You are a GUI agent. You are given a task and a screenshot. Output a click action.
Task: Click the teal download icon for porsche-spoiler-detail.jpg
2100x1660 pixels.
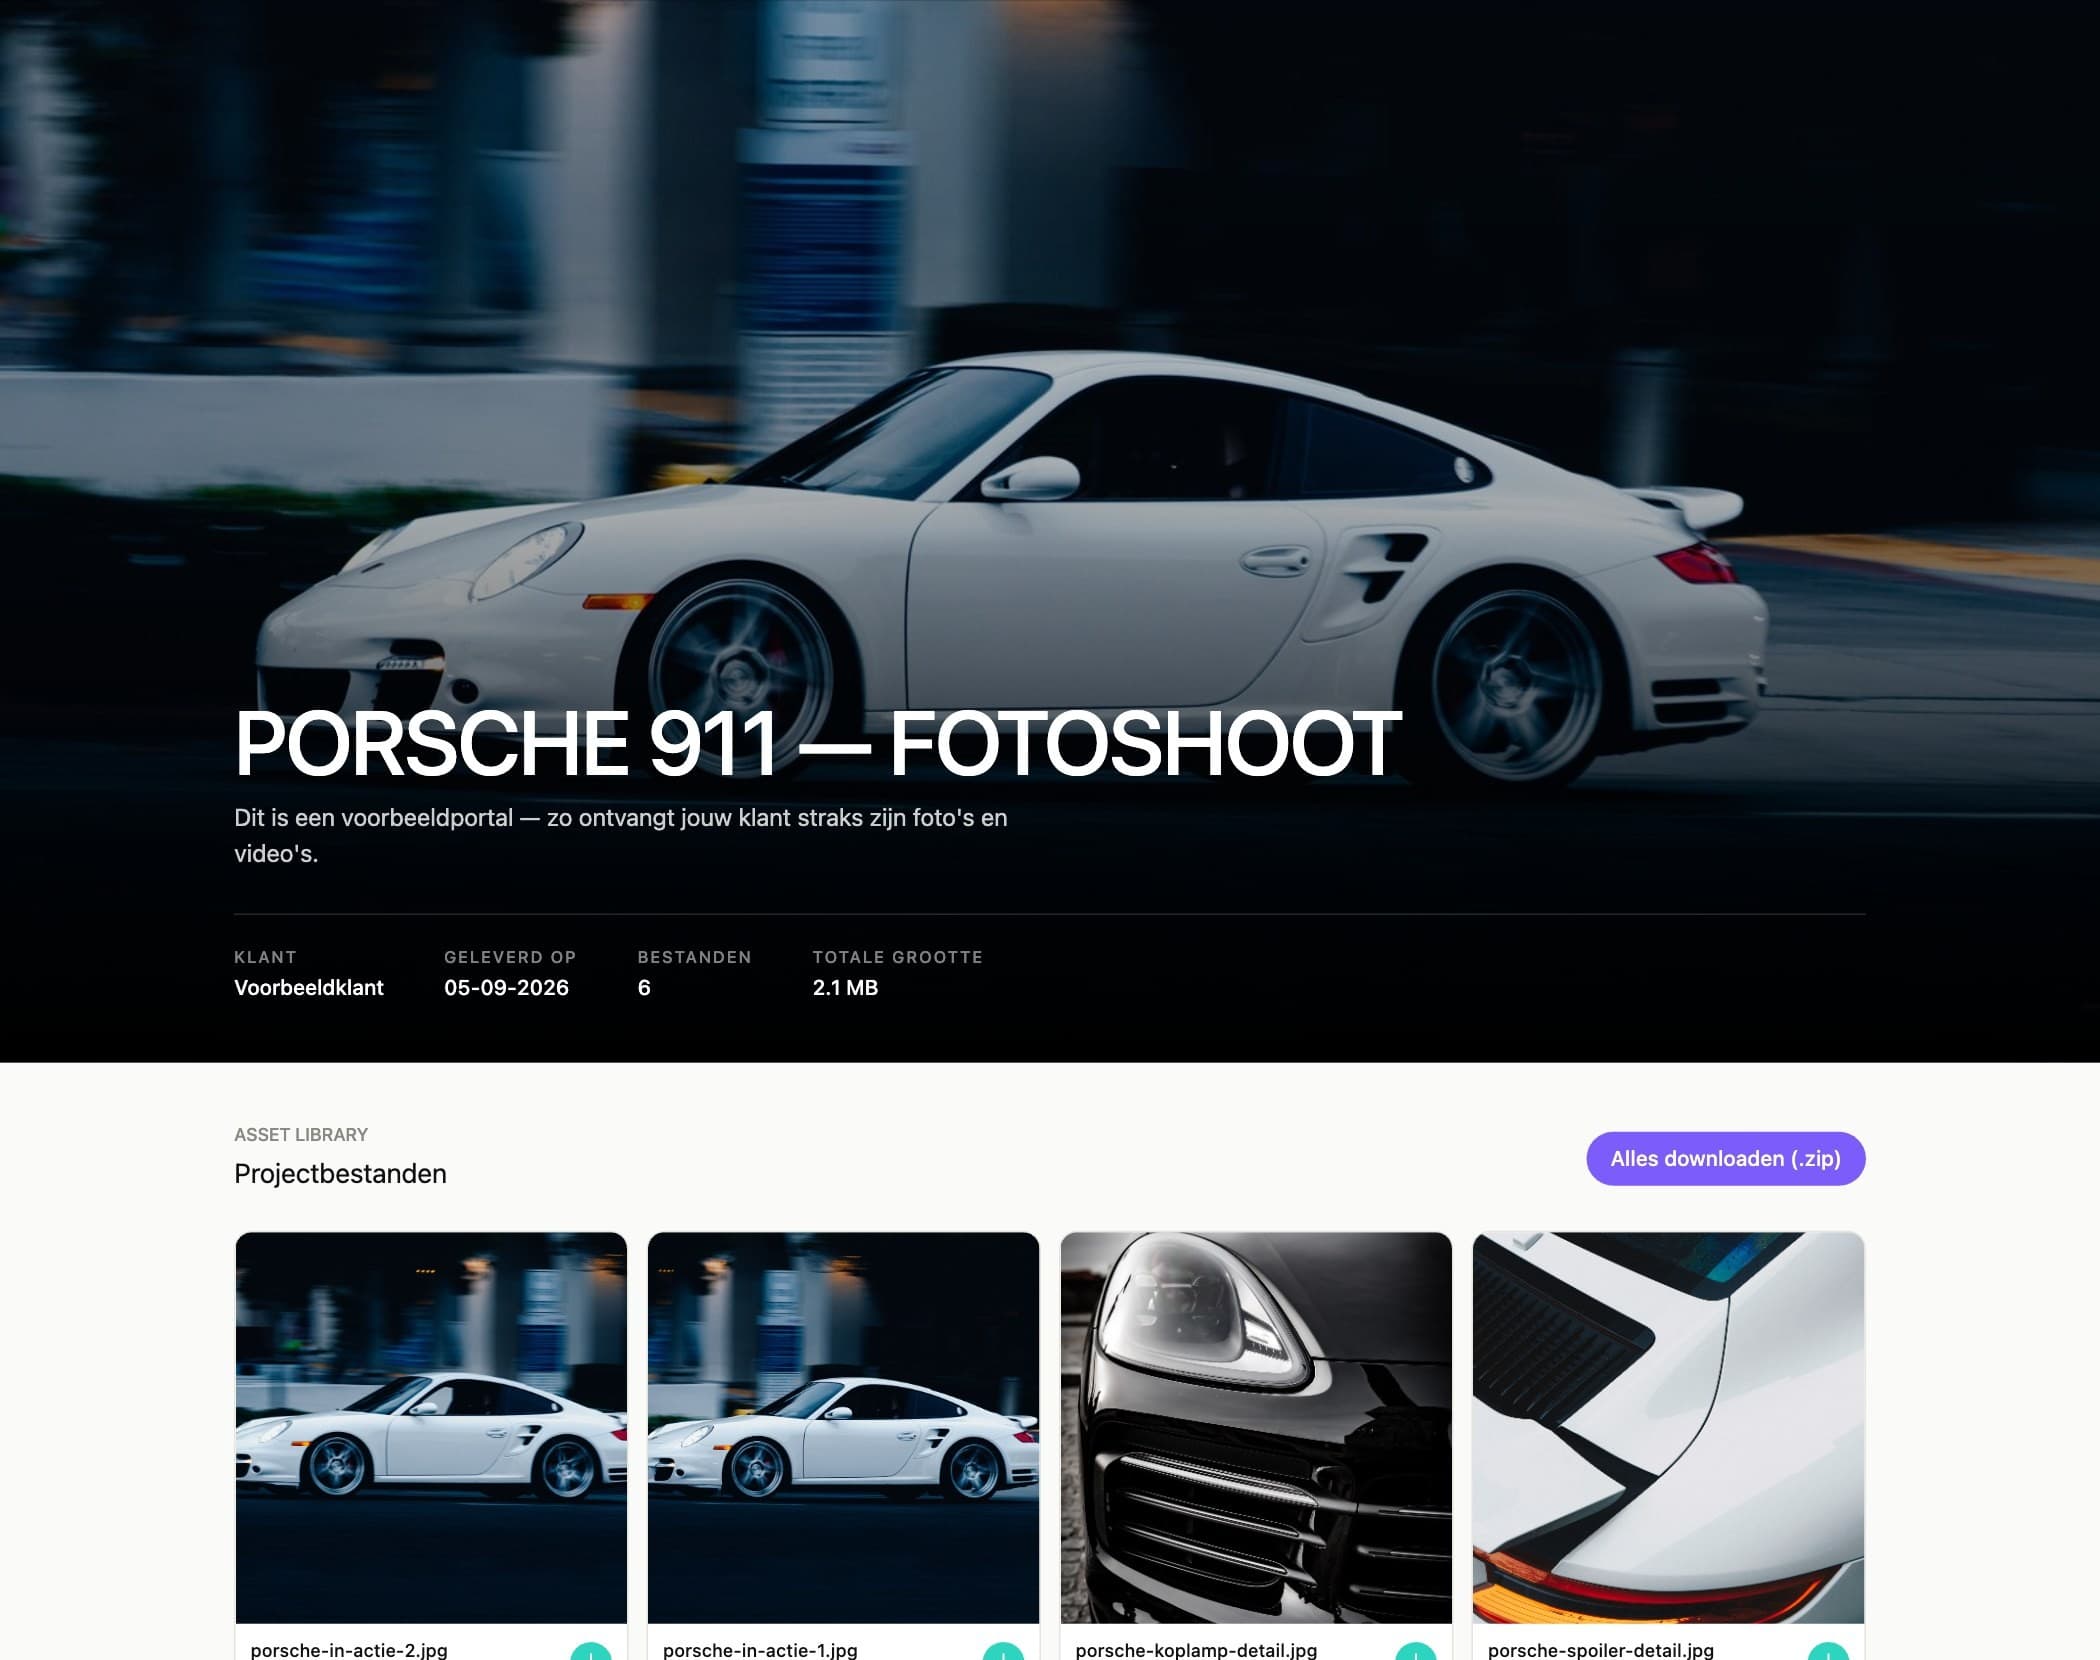(1828, 1652)
